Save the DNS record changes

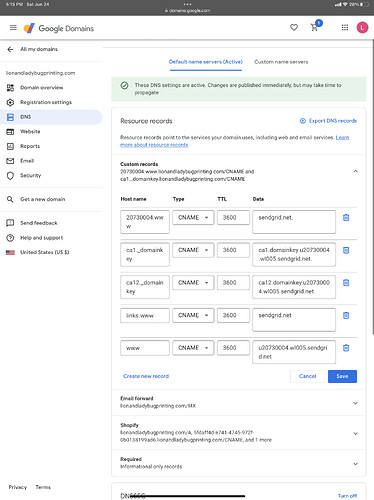[x=342, y=376]
